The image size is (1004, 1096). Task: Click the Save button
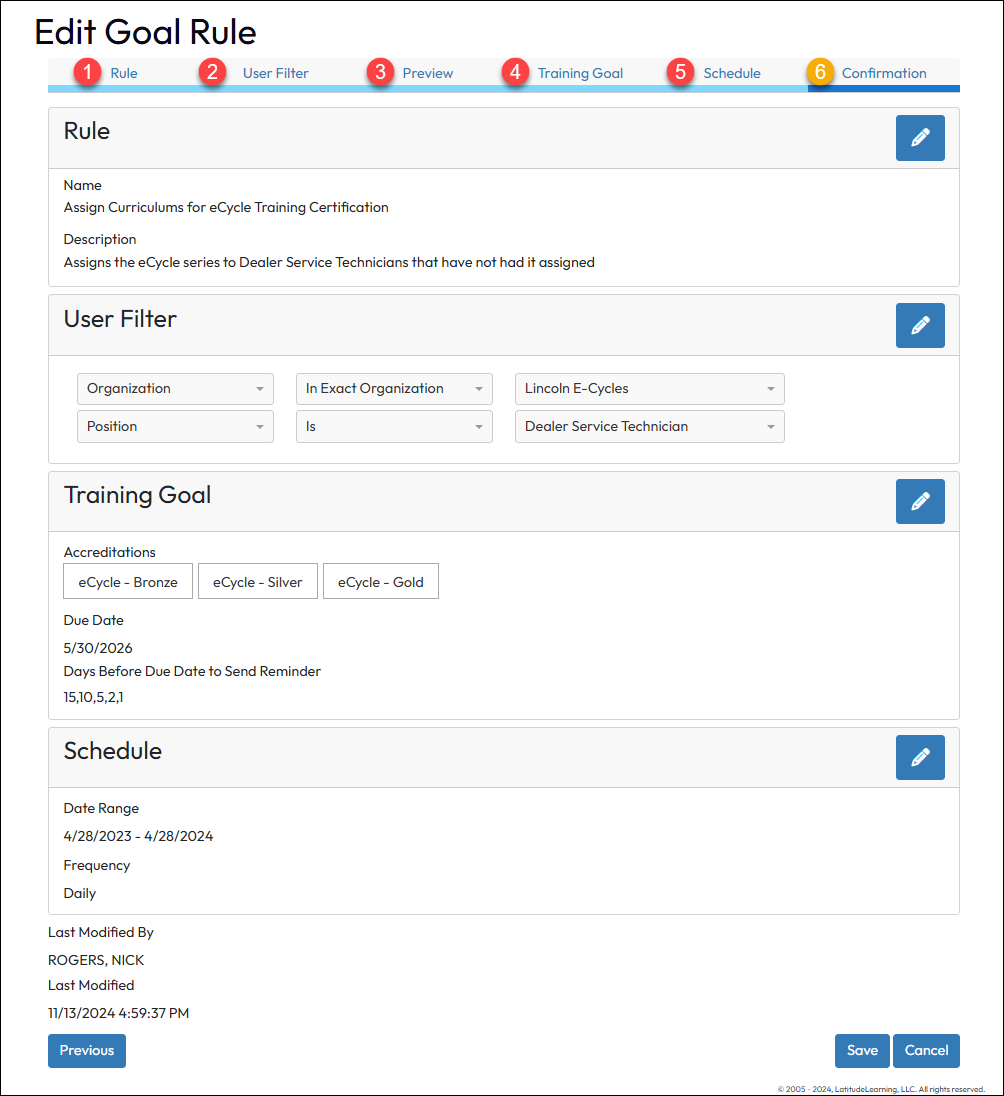point(862,1050)
